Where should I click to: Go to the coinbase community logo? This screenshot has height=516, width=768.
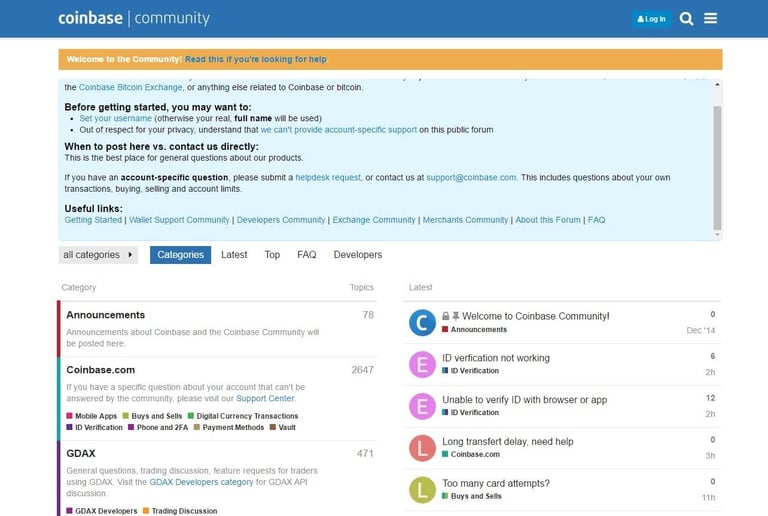(x=134, y=18)
